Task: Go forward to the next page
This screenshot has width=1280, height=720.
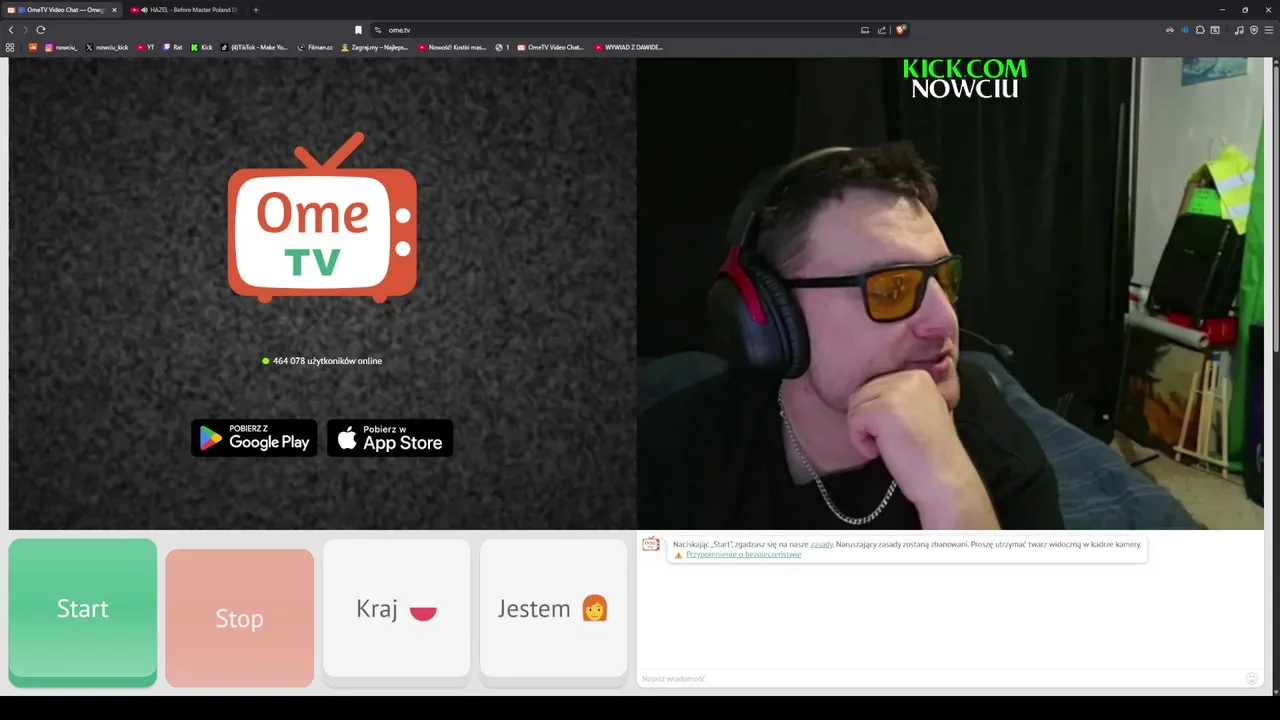Action: tap(25, 30)
